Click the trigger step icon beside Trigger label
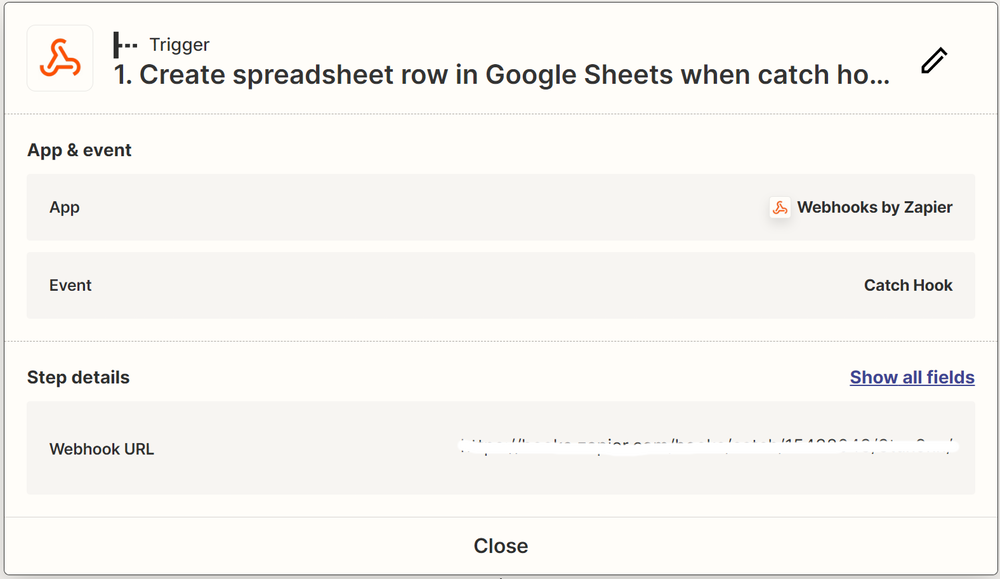Screen dimensions: 1000x579 (125, 44)
